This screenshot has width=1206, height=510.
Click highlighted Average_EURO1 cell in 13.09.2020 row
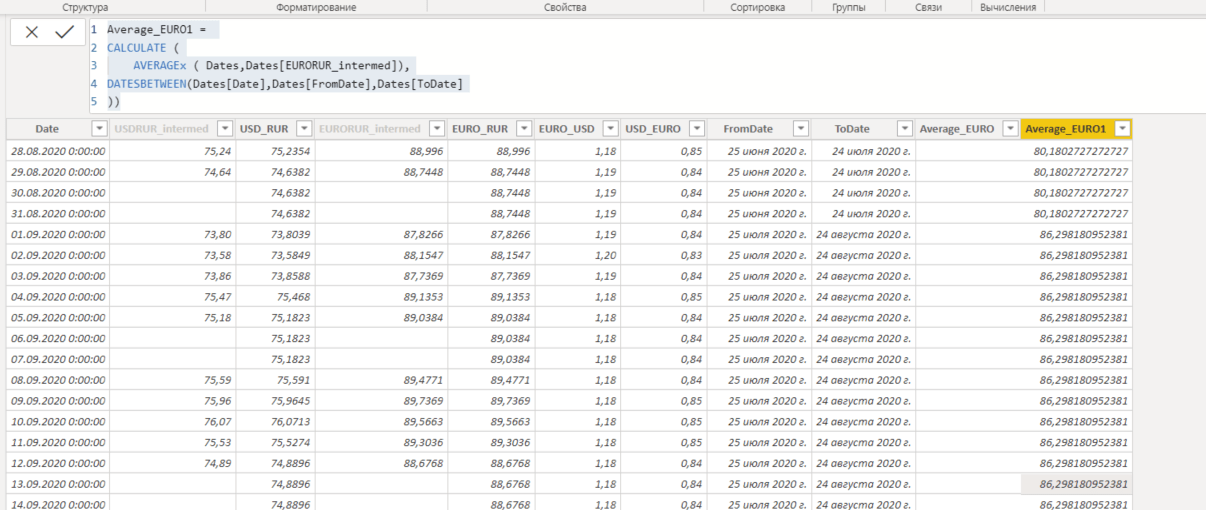[1076, 484]
